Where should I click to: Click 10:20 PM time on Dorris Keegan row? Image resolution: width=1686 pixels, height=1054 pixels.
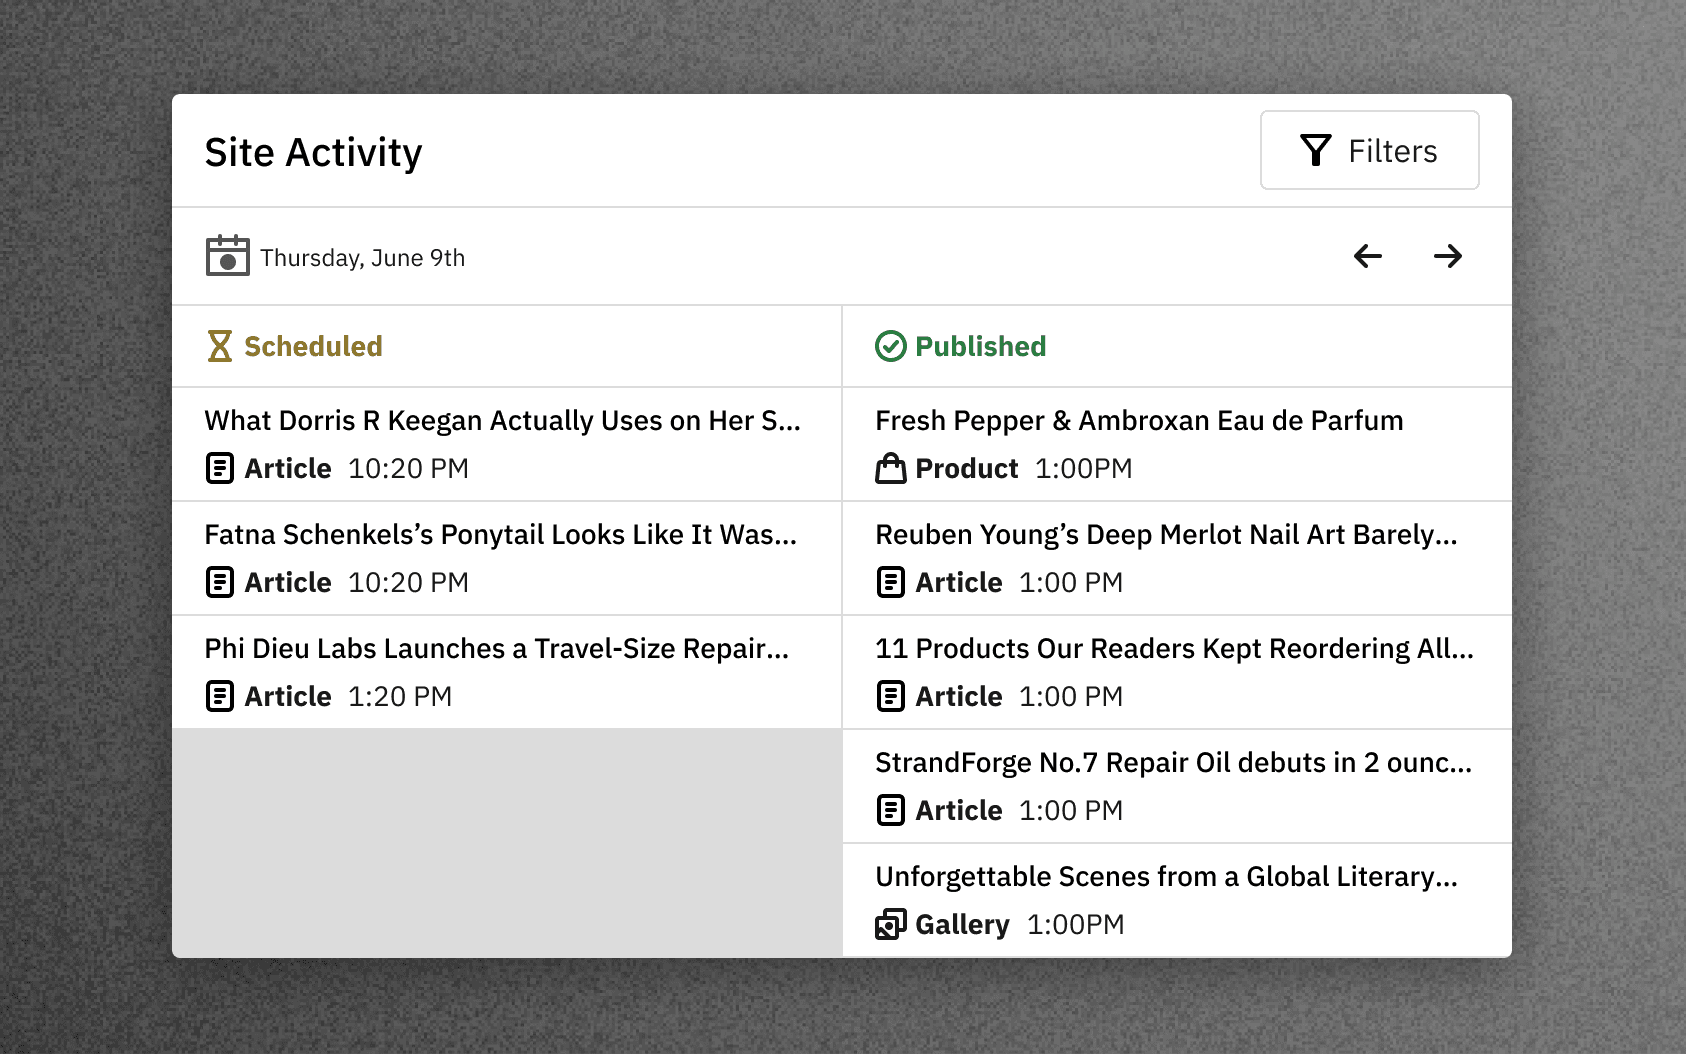click(x=408, y=469)
